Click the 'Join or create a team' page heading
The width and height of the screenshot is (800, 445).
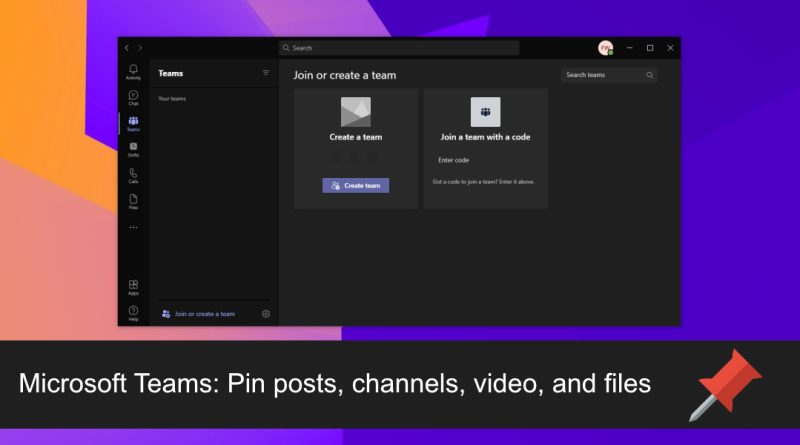click(x=344, y=75)
